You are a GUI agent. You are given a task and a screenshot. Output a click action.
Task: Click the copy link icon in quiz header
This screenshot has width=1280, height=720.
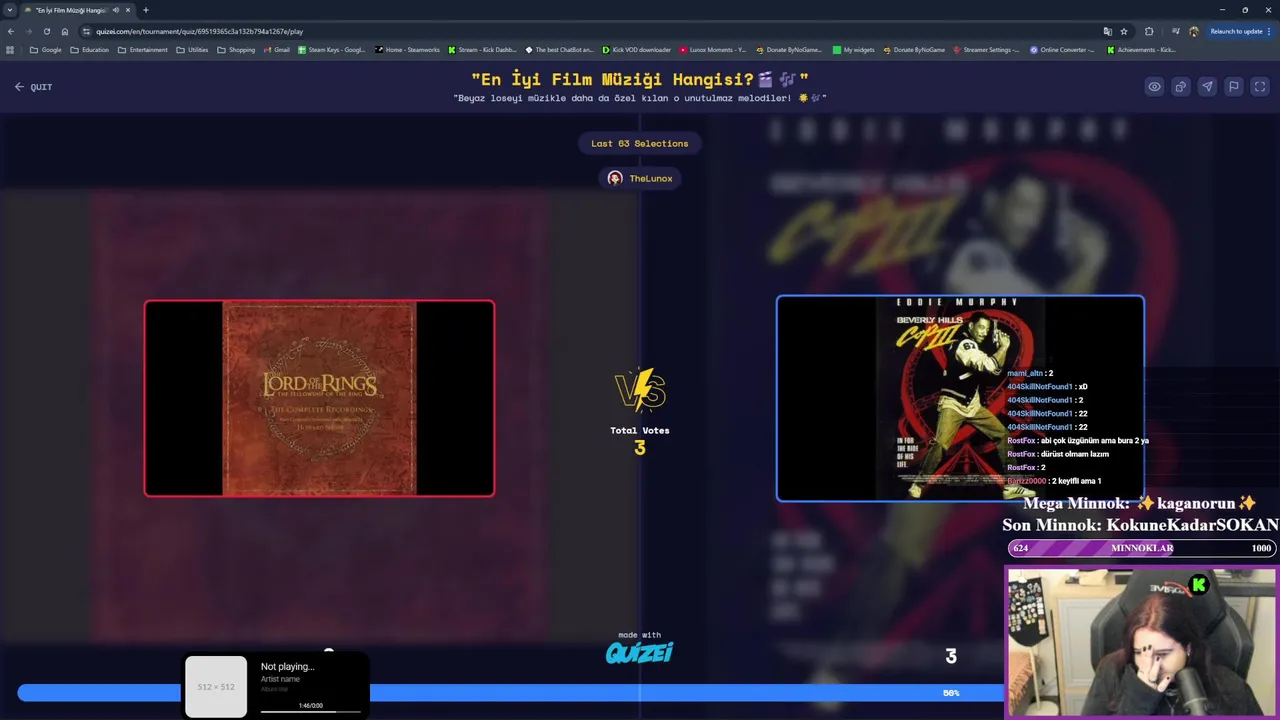[x=1181, y=87]
